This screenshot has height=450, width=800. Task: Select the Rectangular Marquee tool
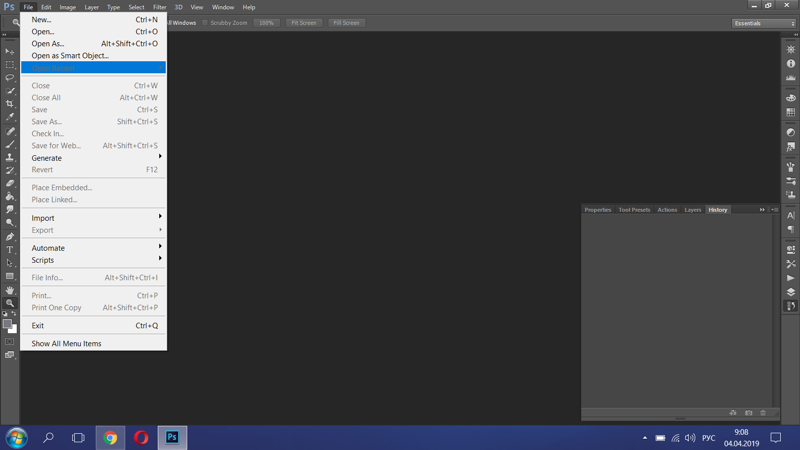[x=10, y=65]
